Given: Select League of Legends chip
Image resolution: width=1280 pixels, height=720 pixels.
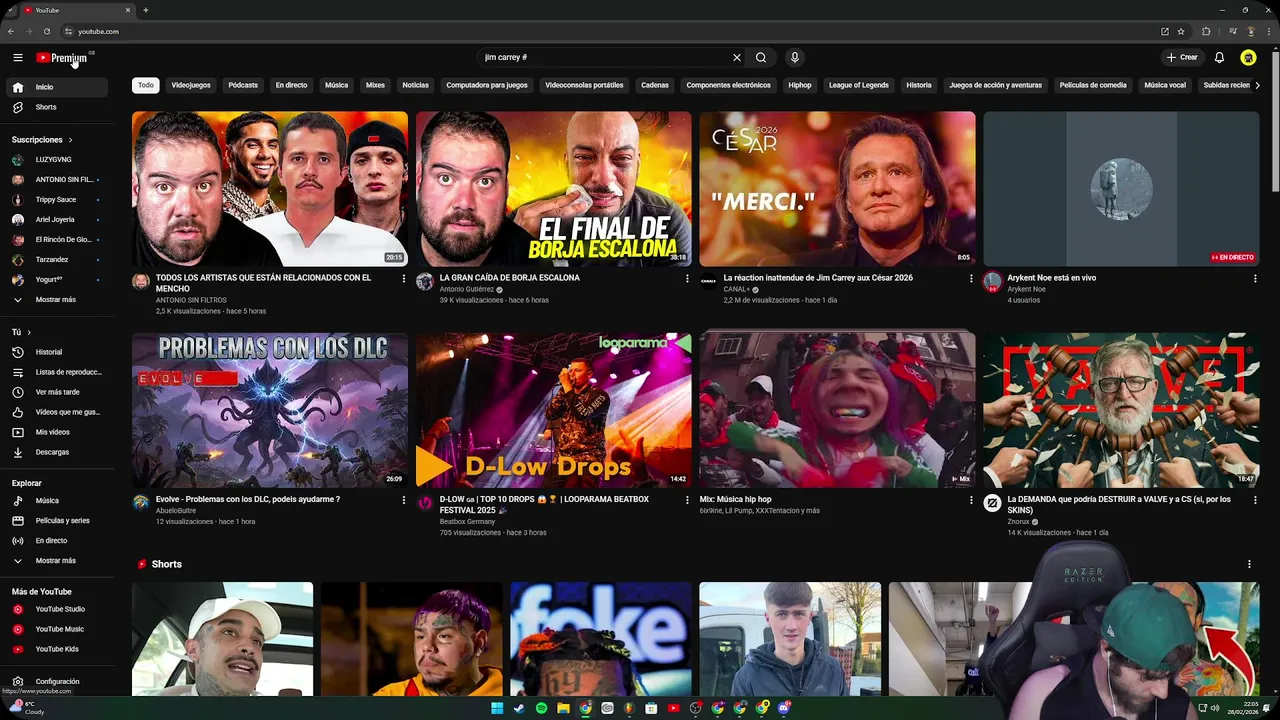Looking at the screenshot, I should [x=859, y=85].
